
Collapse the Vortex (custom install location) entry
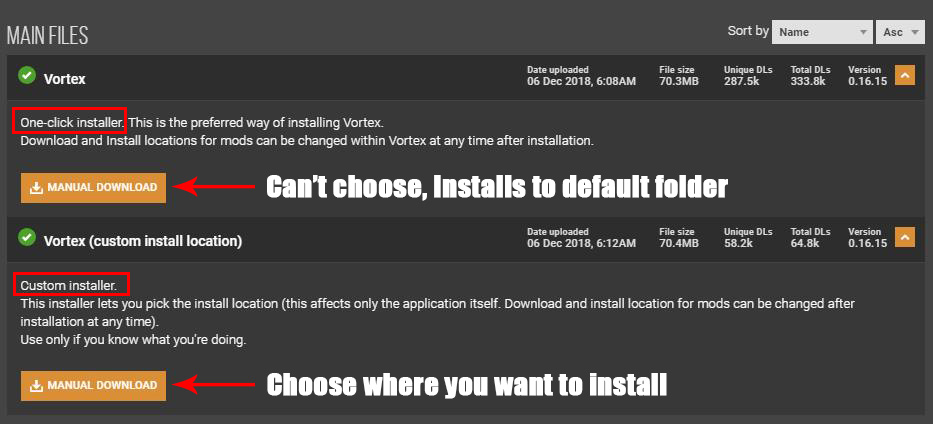coord(904,238)
